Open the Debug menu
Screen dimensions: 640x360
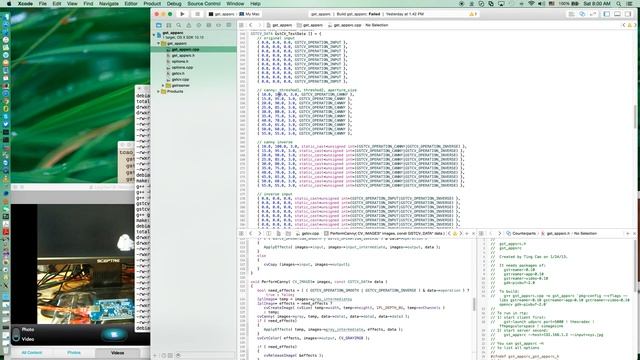[174, 3]
